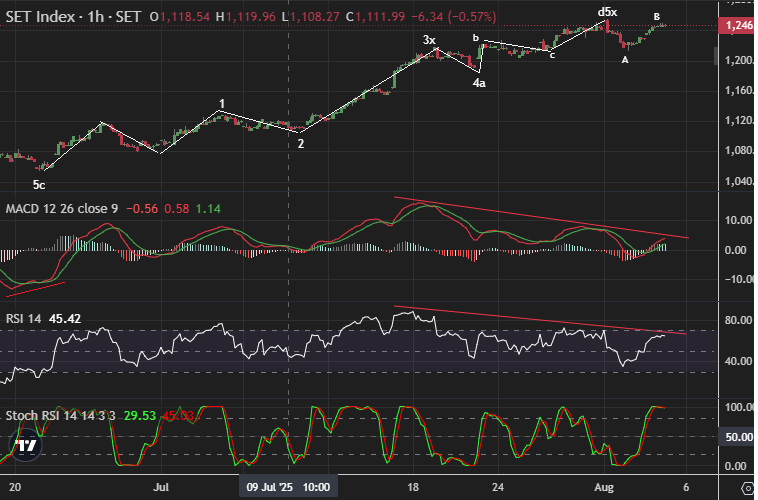Click the change value −6.34 (−0.57%)
Screen dimensions: 758x500
pos(453,17)
